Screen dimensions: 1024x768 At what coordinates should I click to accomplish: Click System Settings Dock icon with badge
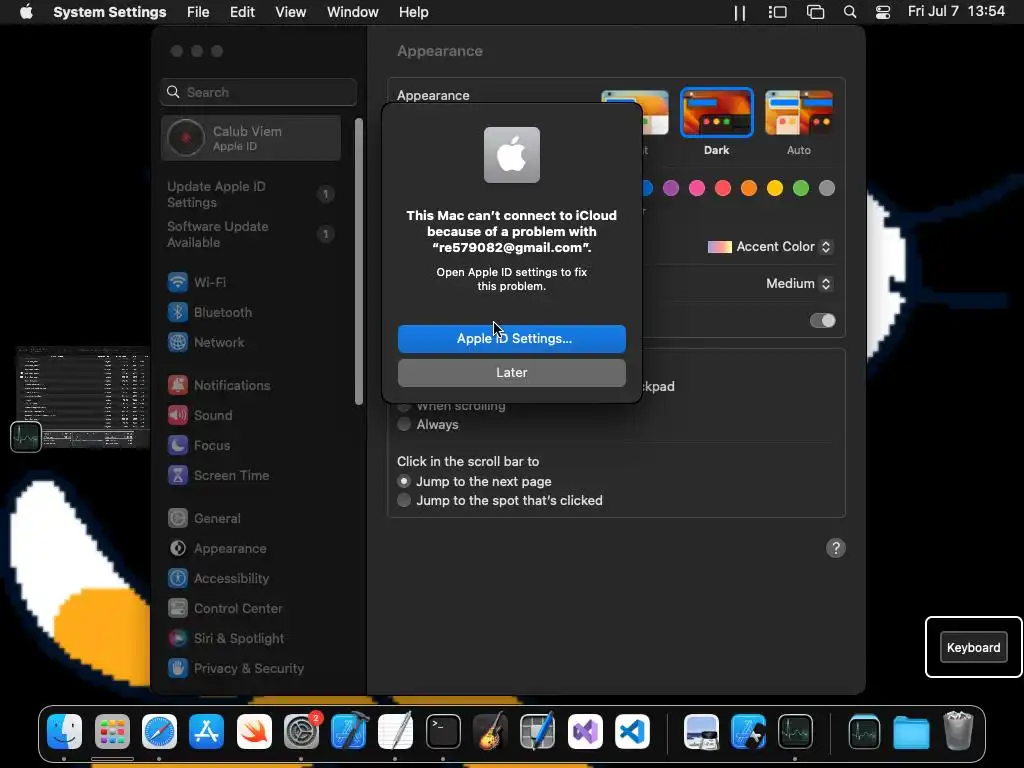pyautogui.click(x=302, y=731)
